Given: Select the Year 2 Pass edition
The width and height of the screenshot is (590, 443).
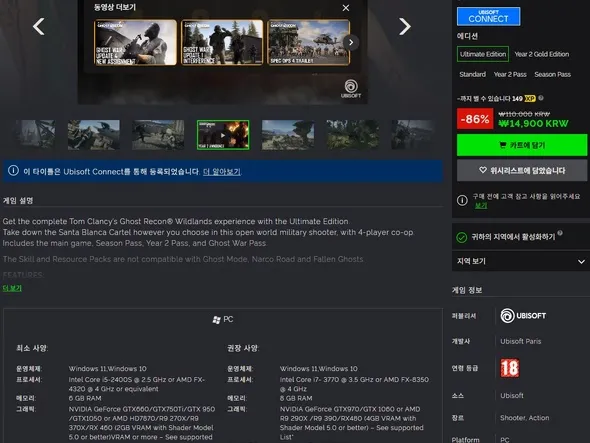Looking at the screenshot, I should tap(510, 75).
